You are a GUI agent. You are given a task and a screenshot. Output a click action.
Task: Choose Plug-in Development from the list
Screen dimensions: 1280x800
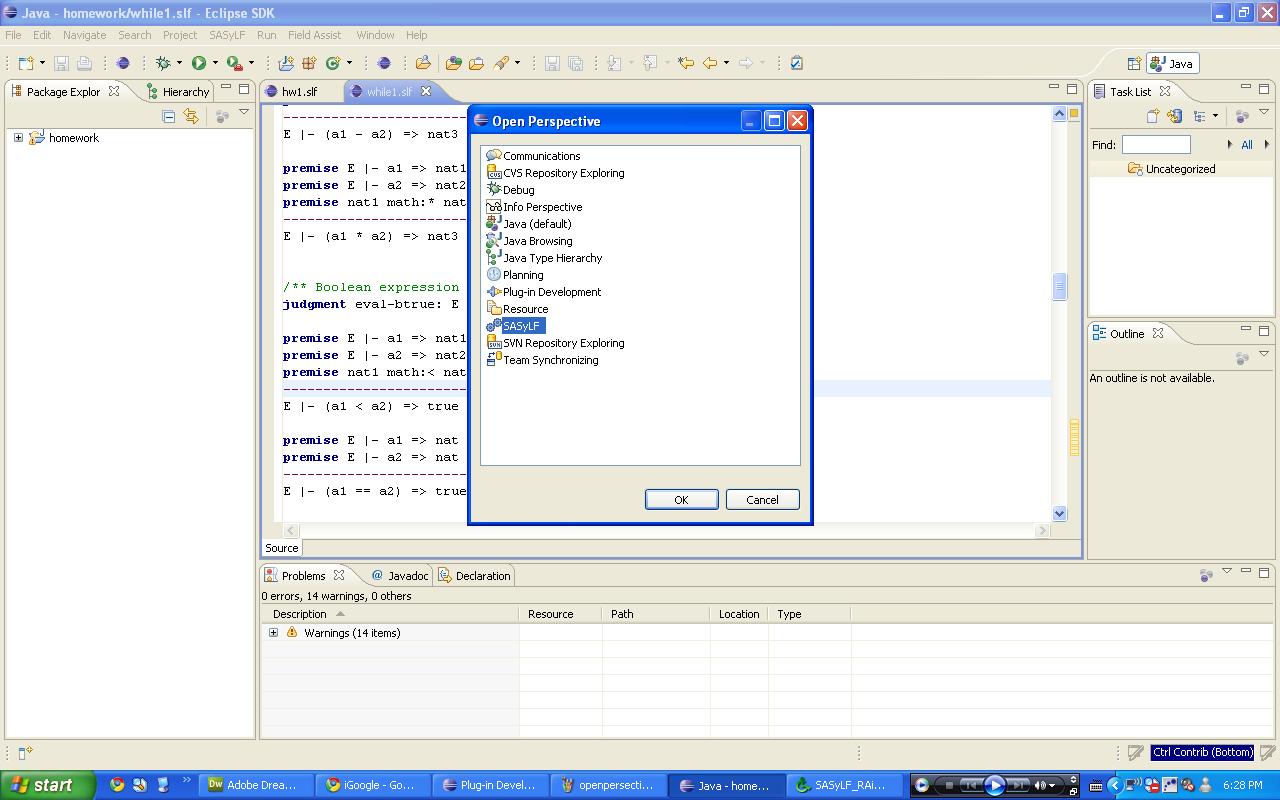[x=551, y=292]
